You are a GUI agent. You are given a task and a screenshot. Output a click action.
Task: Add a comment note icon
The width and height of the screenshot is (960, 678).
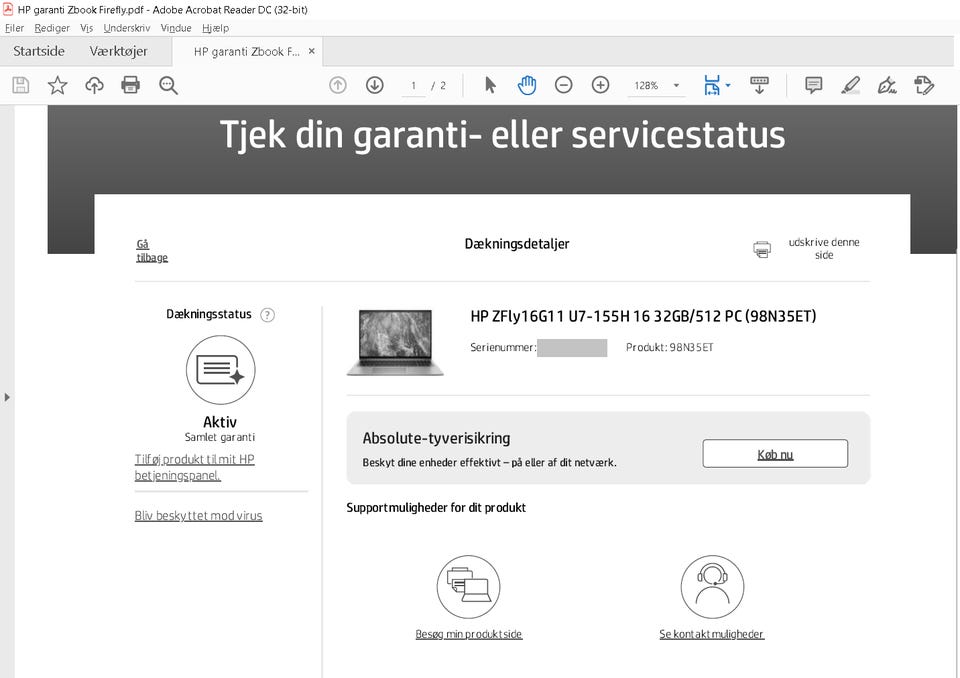pyautogui.click(x=814, y=85)
